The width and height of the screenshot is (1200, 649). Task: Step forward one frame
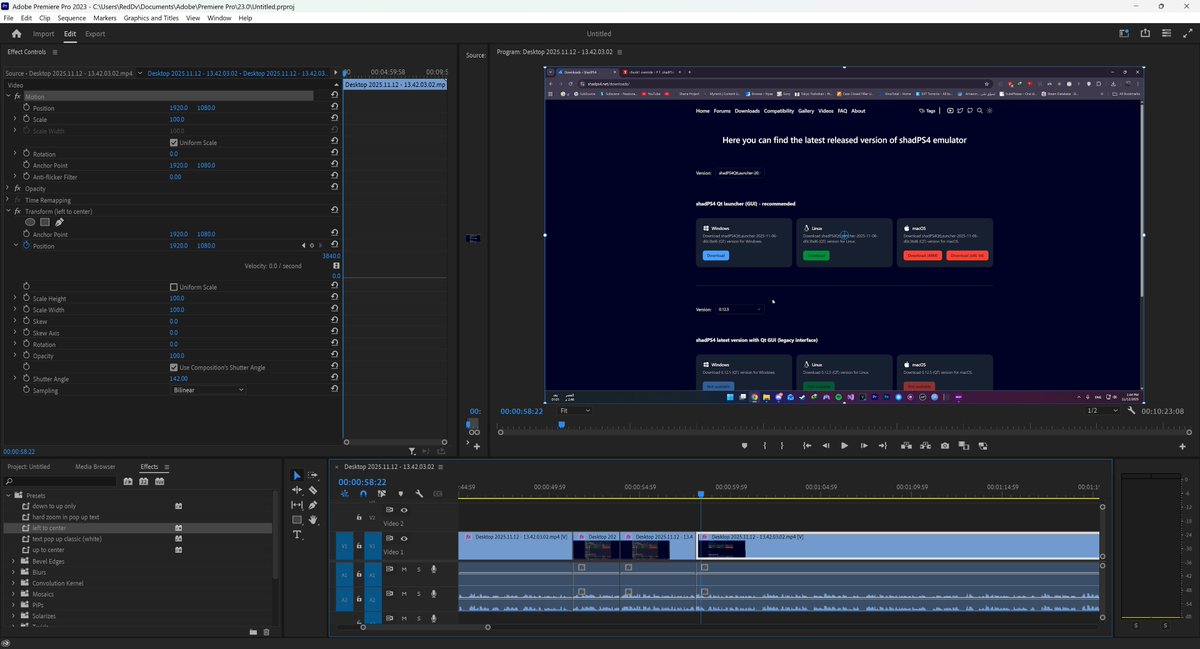(x=863, y=446)
